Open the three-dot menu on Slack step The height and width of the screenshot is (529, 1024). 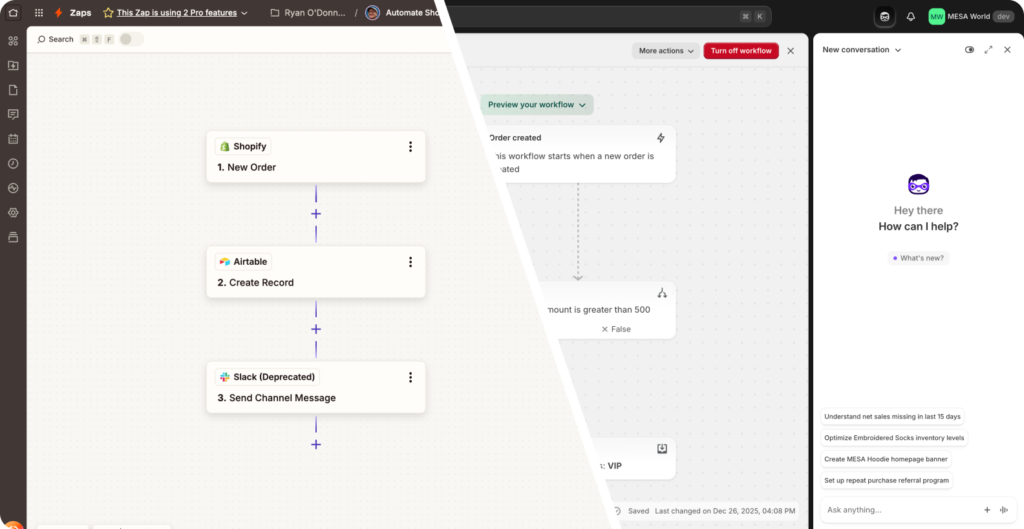click(x=410, y=377)
